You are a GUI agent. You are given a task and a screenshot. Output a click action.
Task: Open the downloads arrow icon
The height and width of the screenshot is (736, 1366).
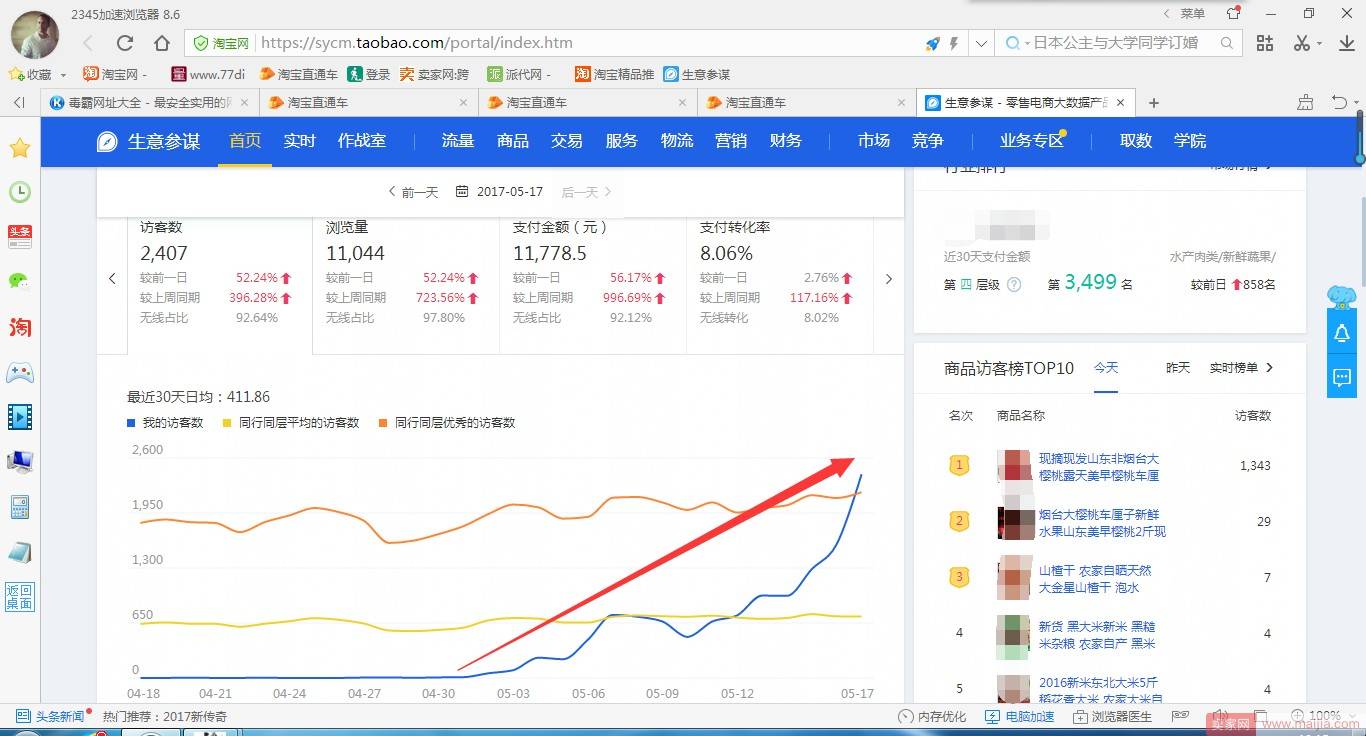click(x=1345, y=43)
